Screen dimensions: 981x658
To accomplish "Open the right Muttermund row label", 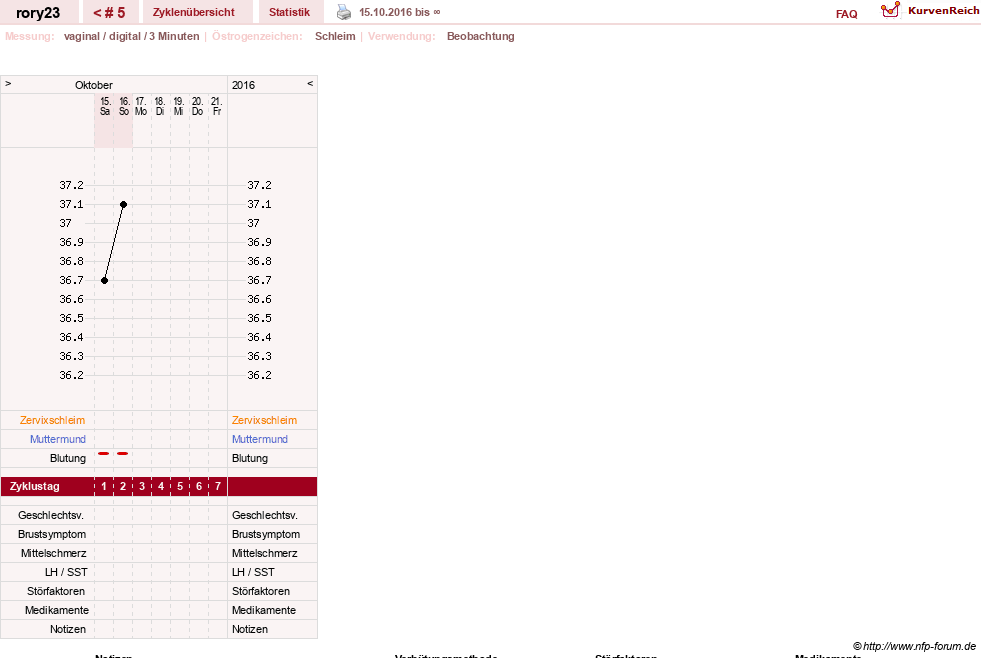I will coord(260,439).
